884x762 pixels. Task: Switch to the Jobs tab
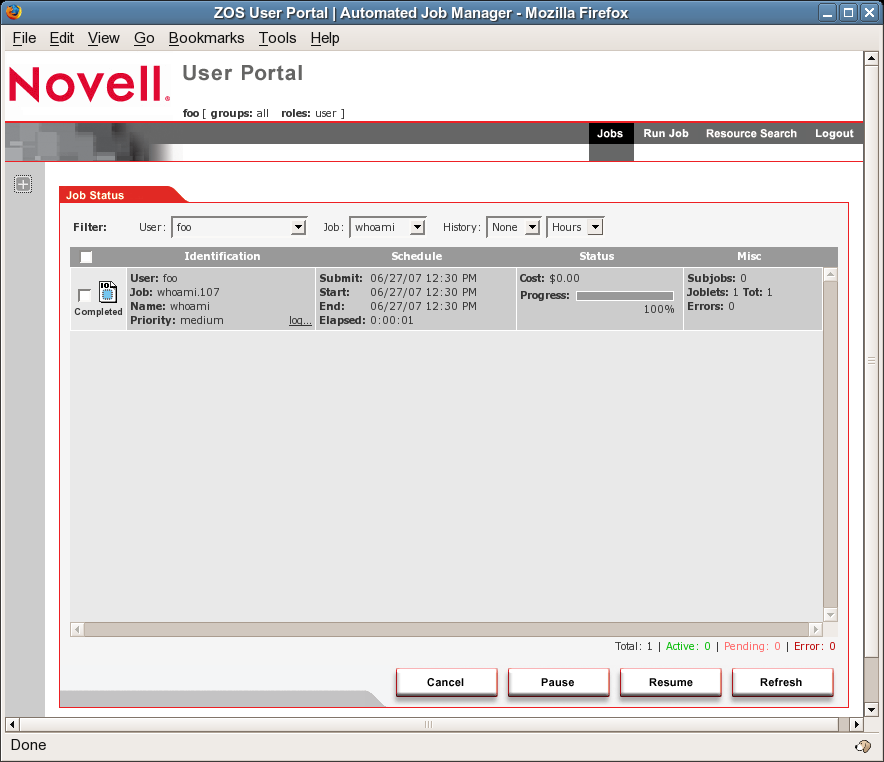click(610, 134)
